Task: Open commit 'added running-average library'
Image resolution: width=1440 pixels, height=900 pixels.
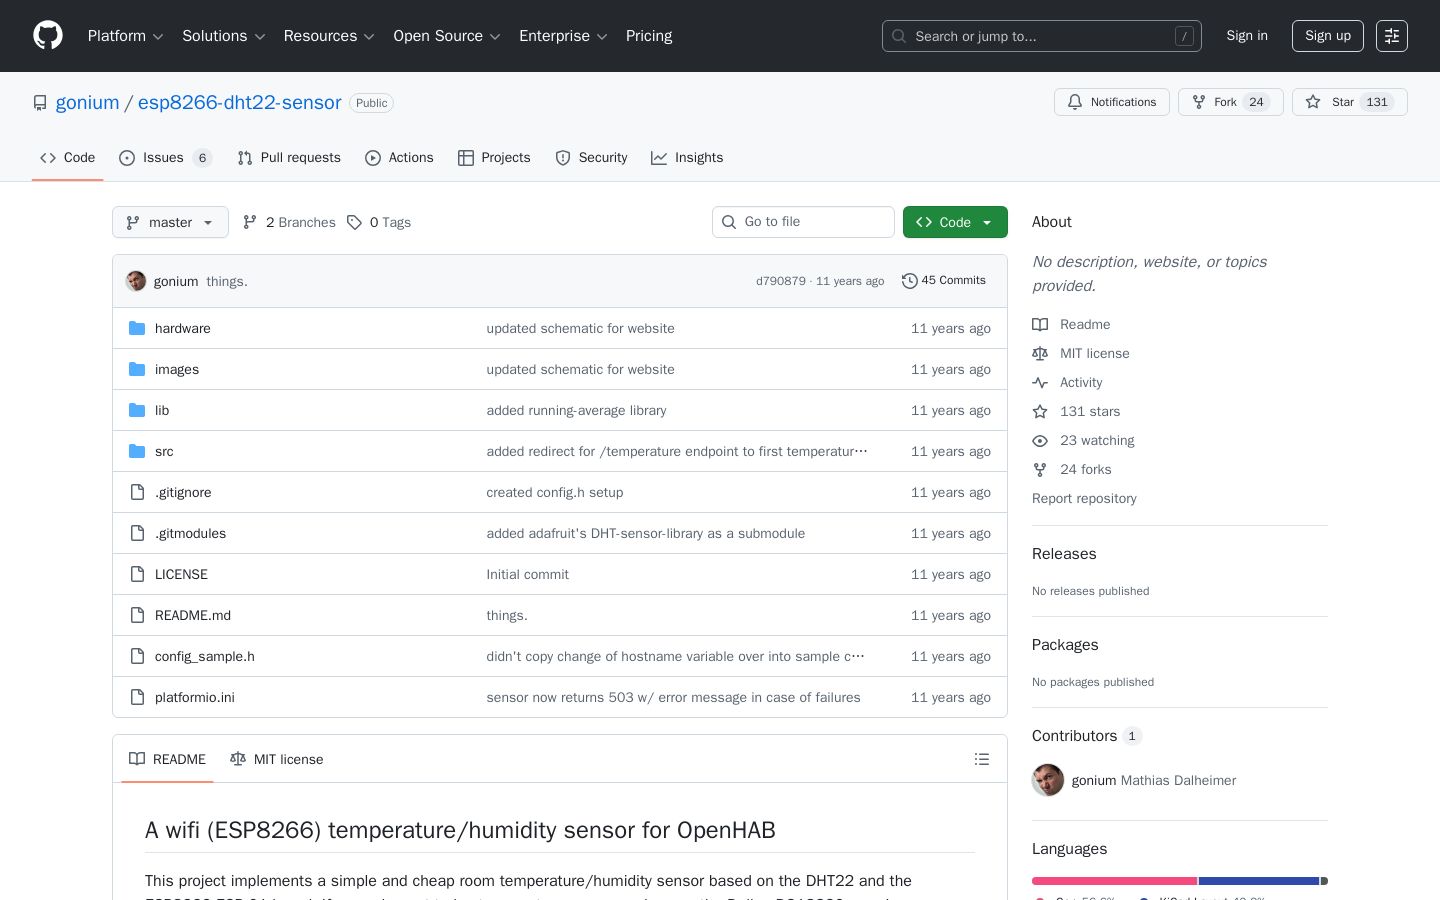Action: 576,410
